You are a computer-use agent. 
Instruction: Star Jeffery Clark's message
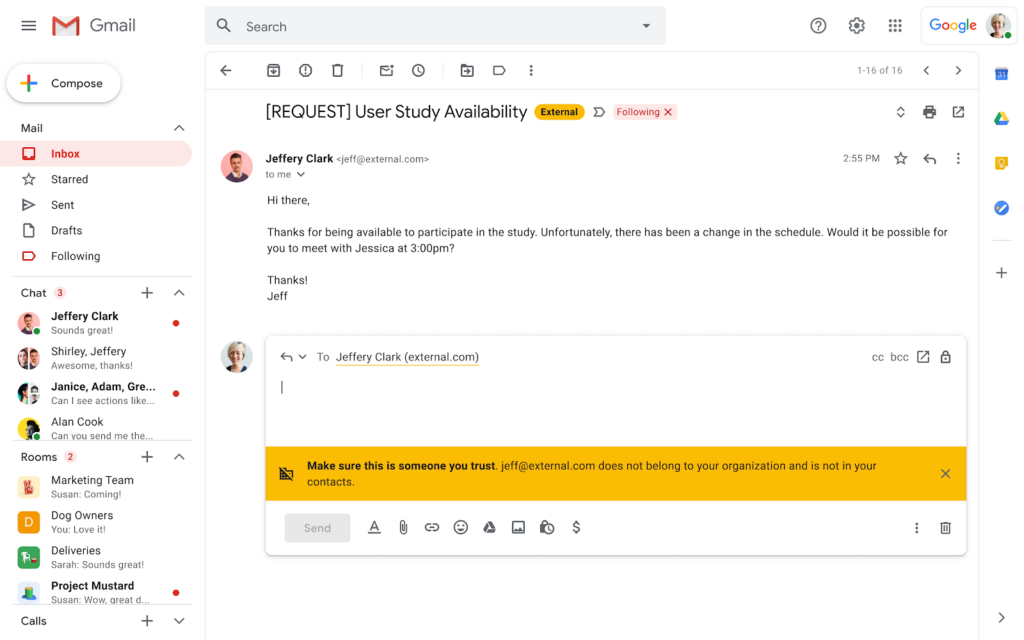900,158
